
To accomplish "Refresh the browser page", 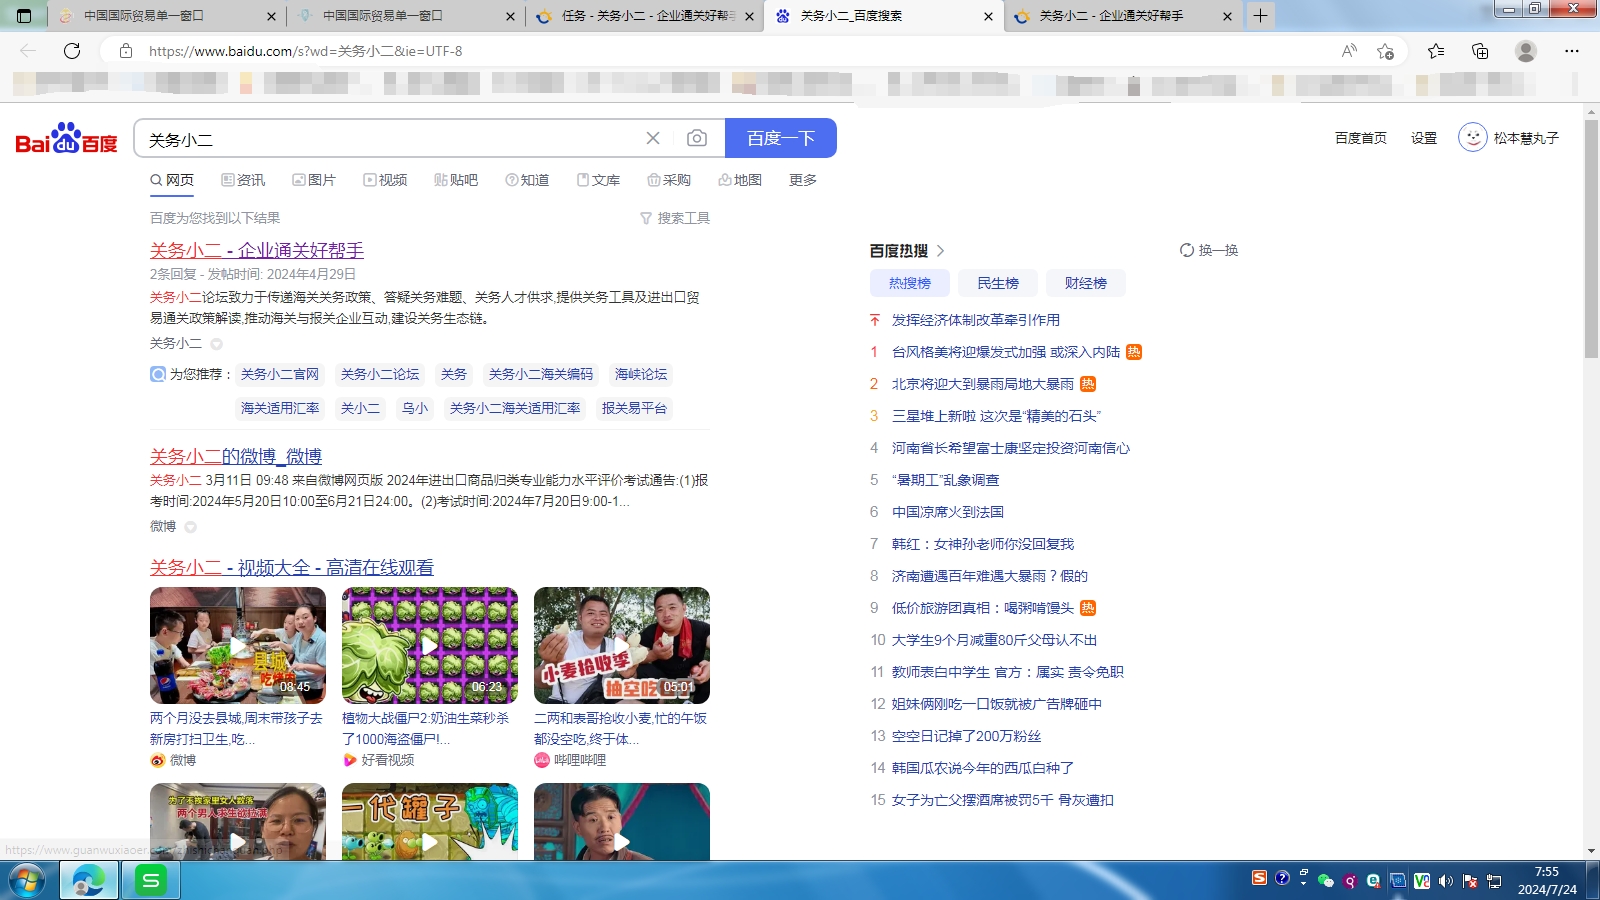I will click(72, 51).
